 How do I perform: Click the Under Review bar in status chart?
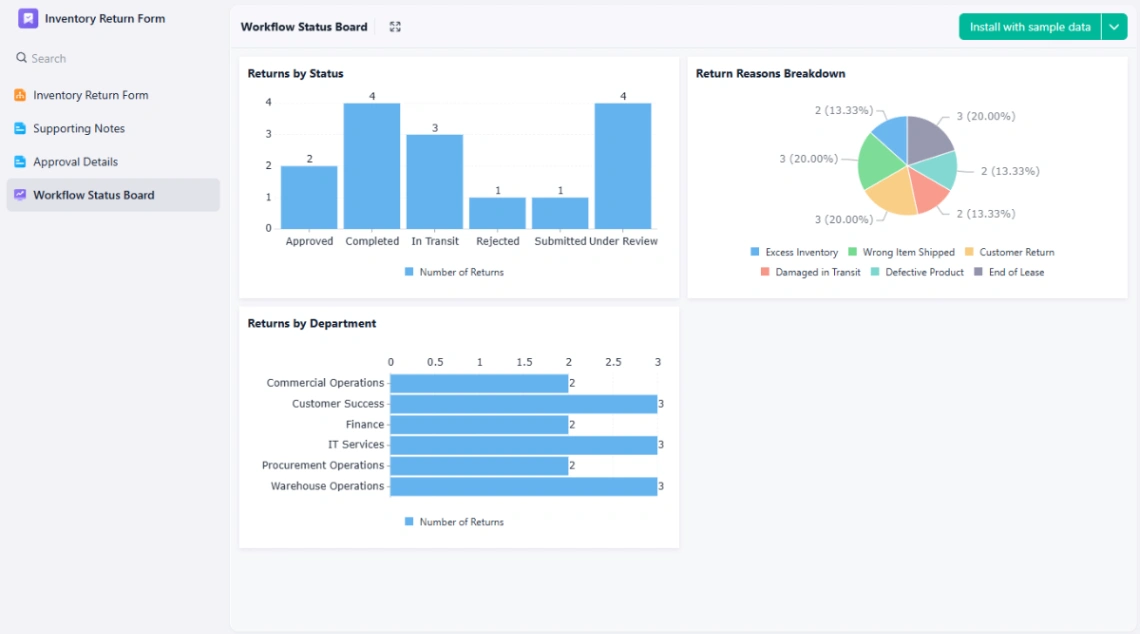click(x=623, y=166)
